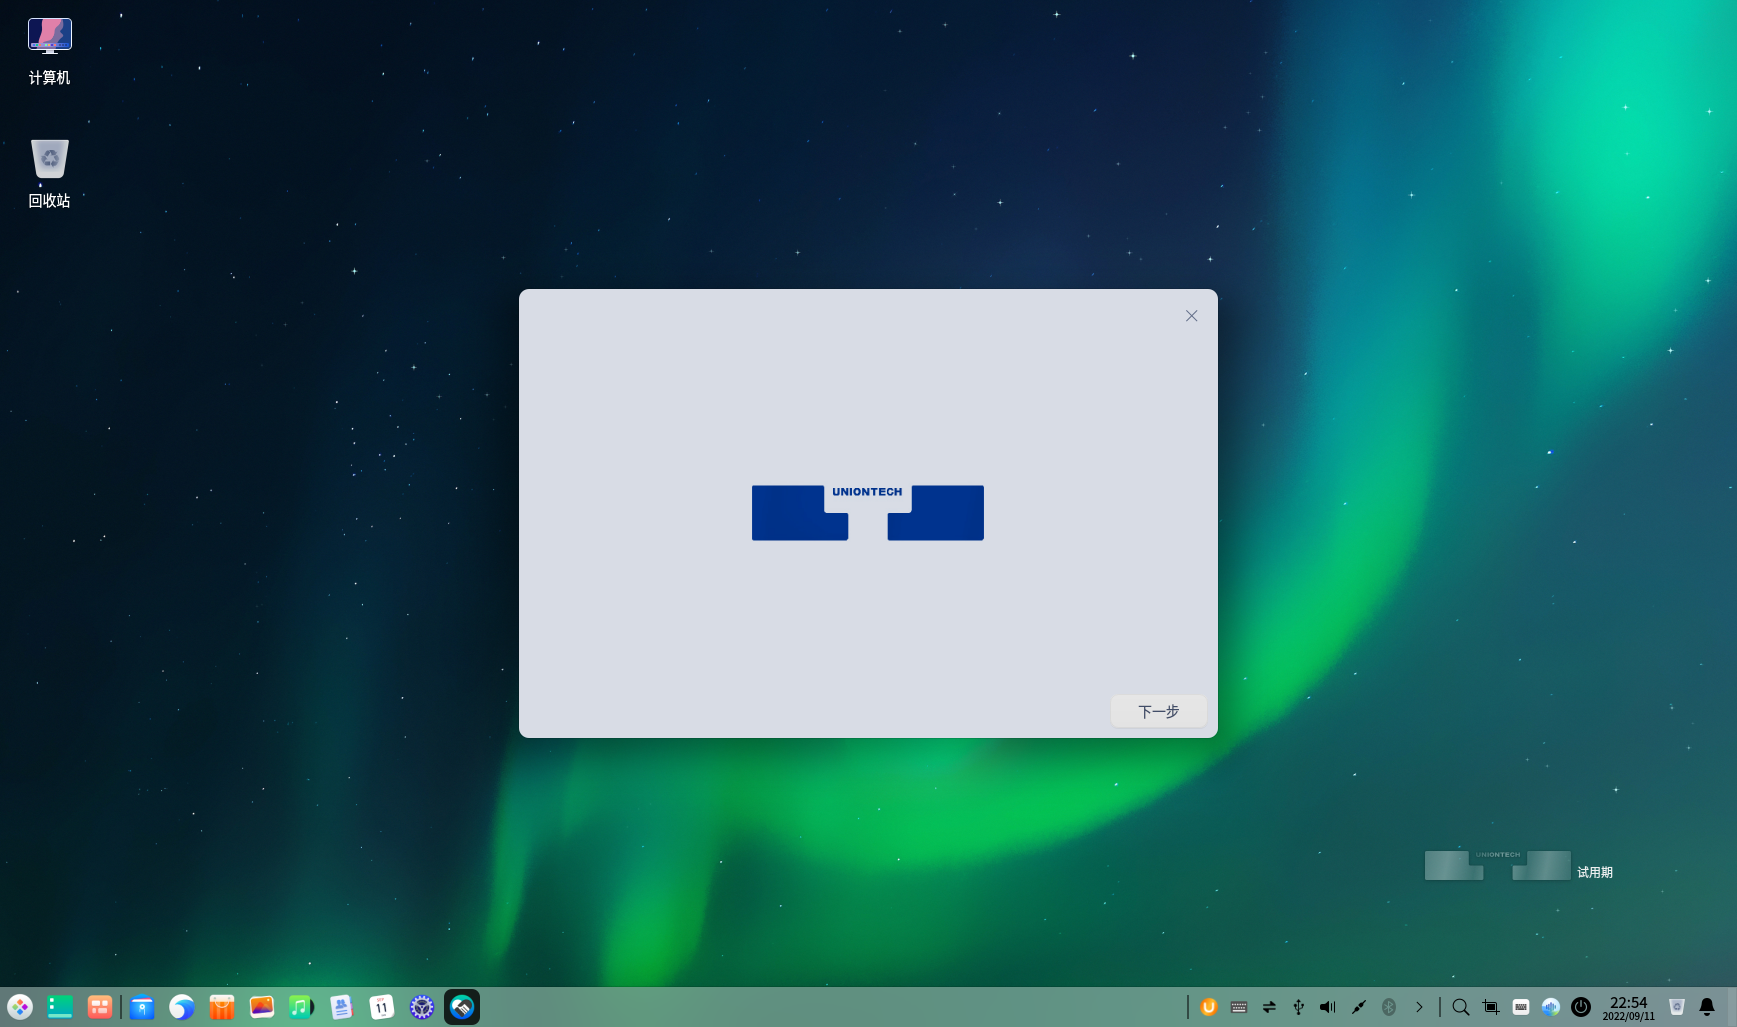Image resolution: width=1737 pixels, height=1027 pixels.
Task: Open the contacts app in dock
Action: click(x=342, y=1007)
